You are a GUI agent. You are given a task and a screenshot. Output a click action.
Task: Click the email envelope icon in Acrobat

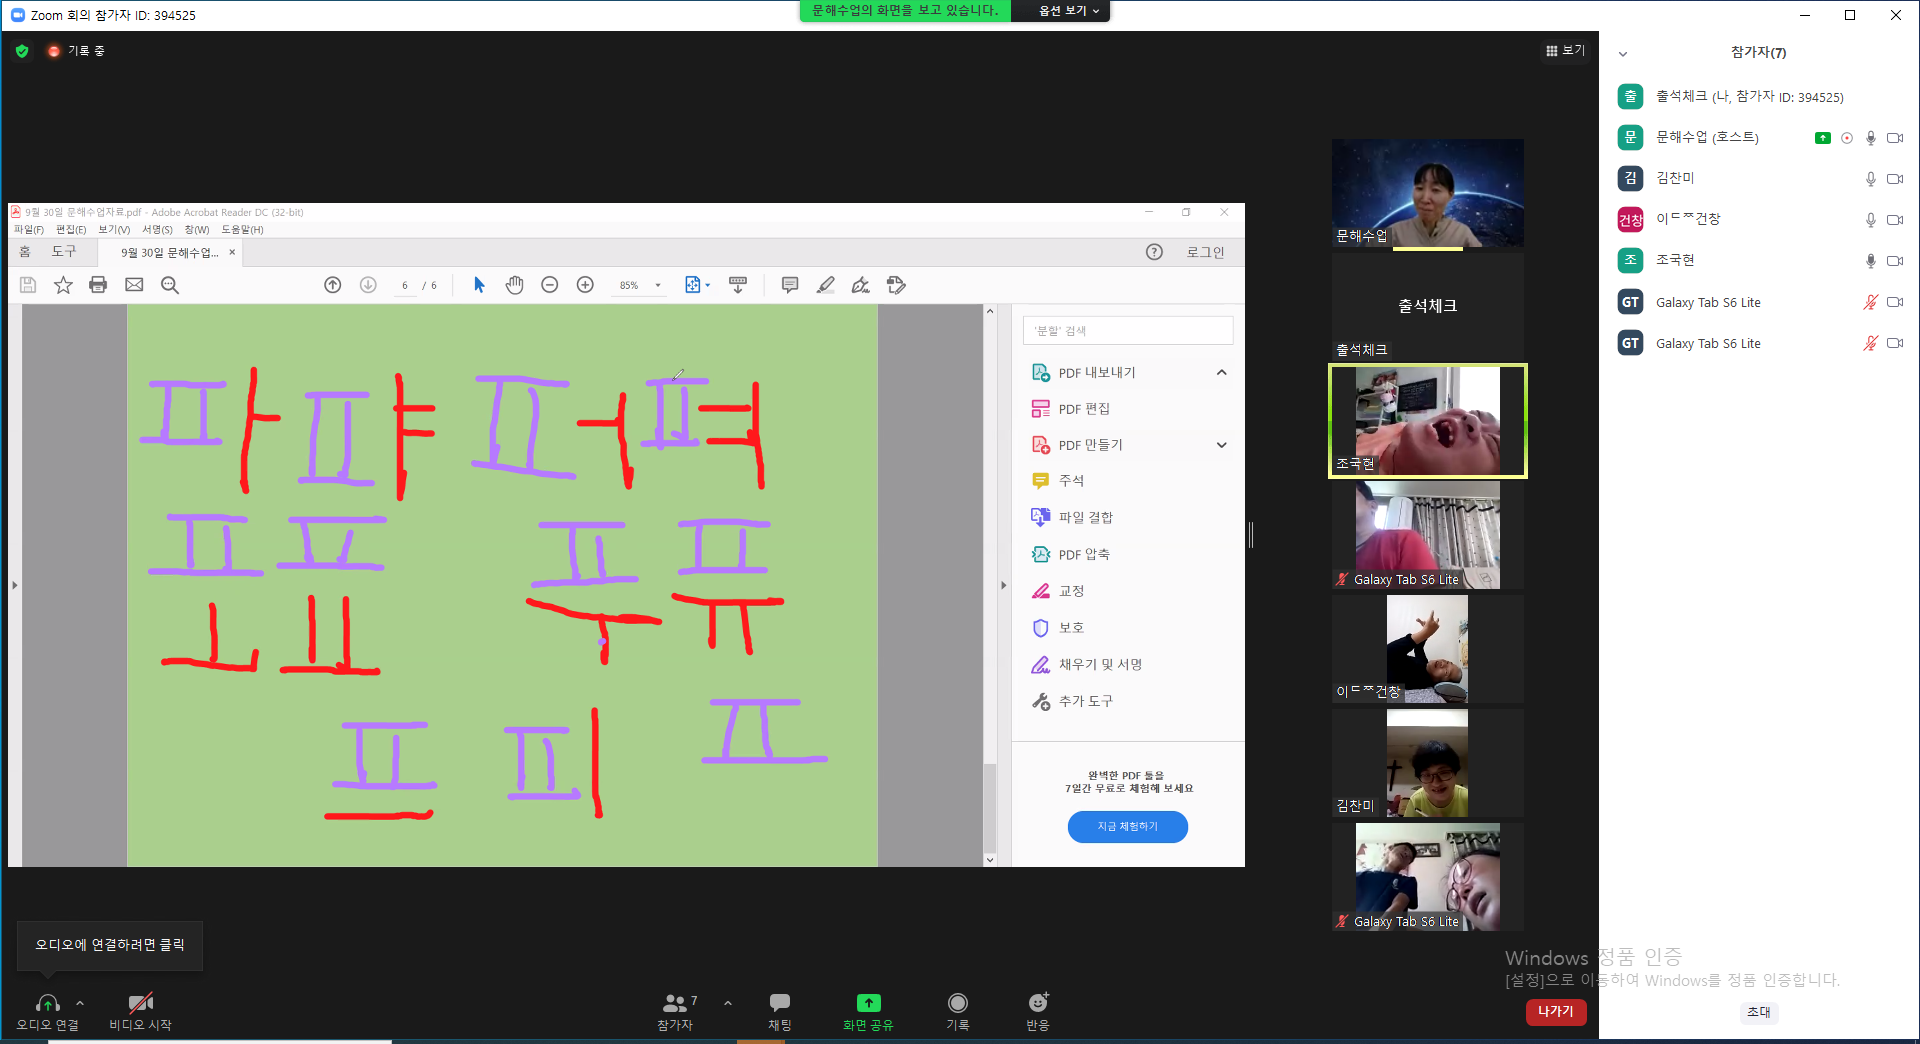point(134,285)
